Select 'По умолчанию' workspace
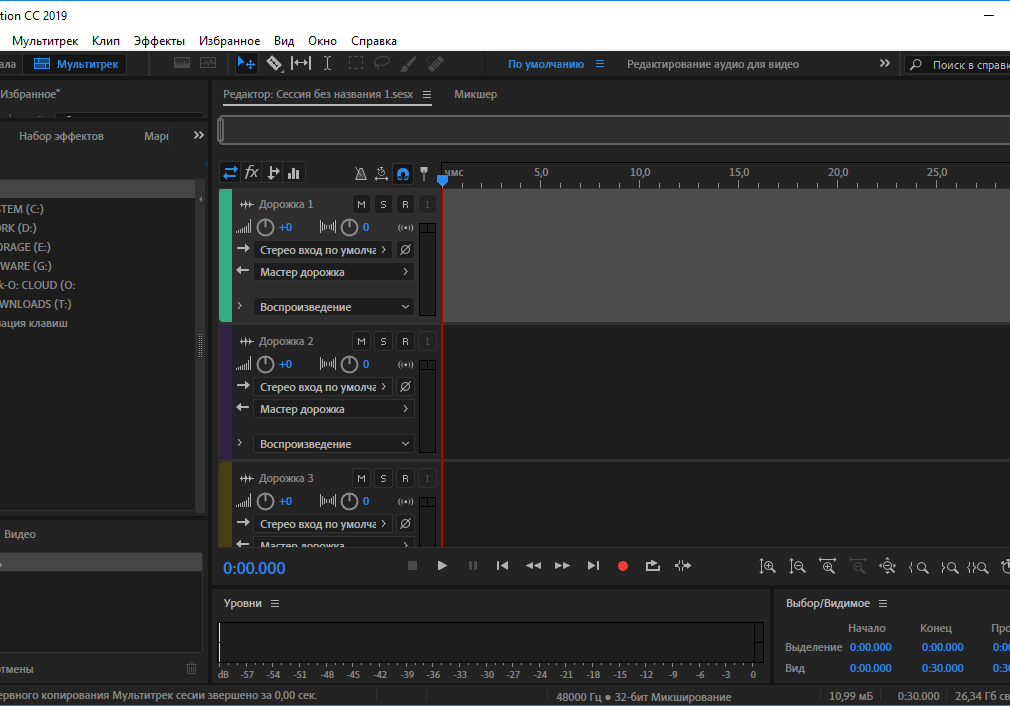This screenshot has height=706, width=1010. coord(546,64)
